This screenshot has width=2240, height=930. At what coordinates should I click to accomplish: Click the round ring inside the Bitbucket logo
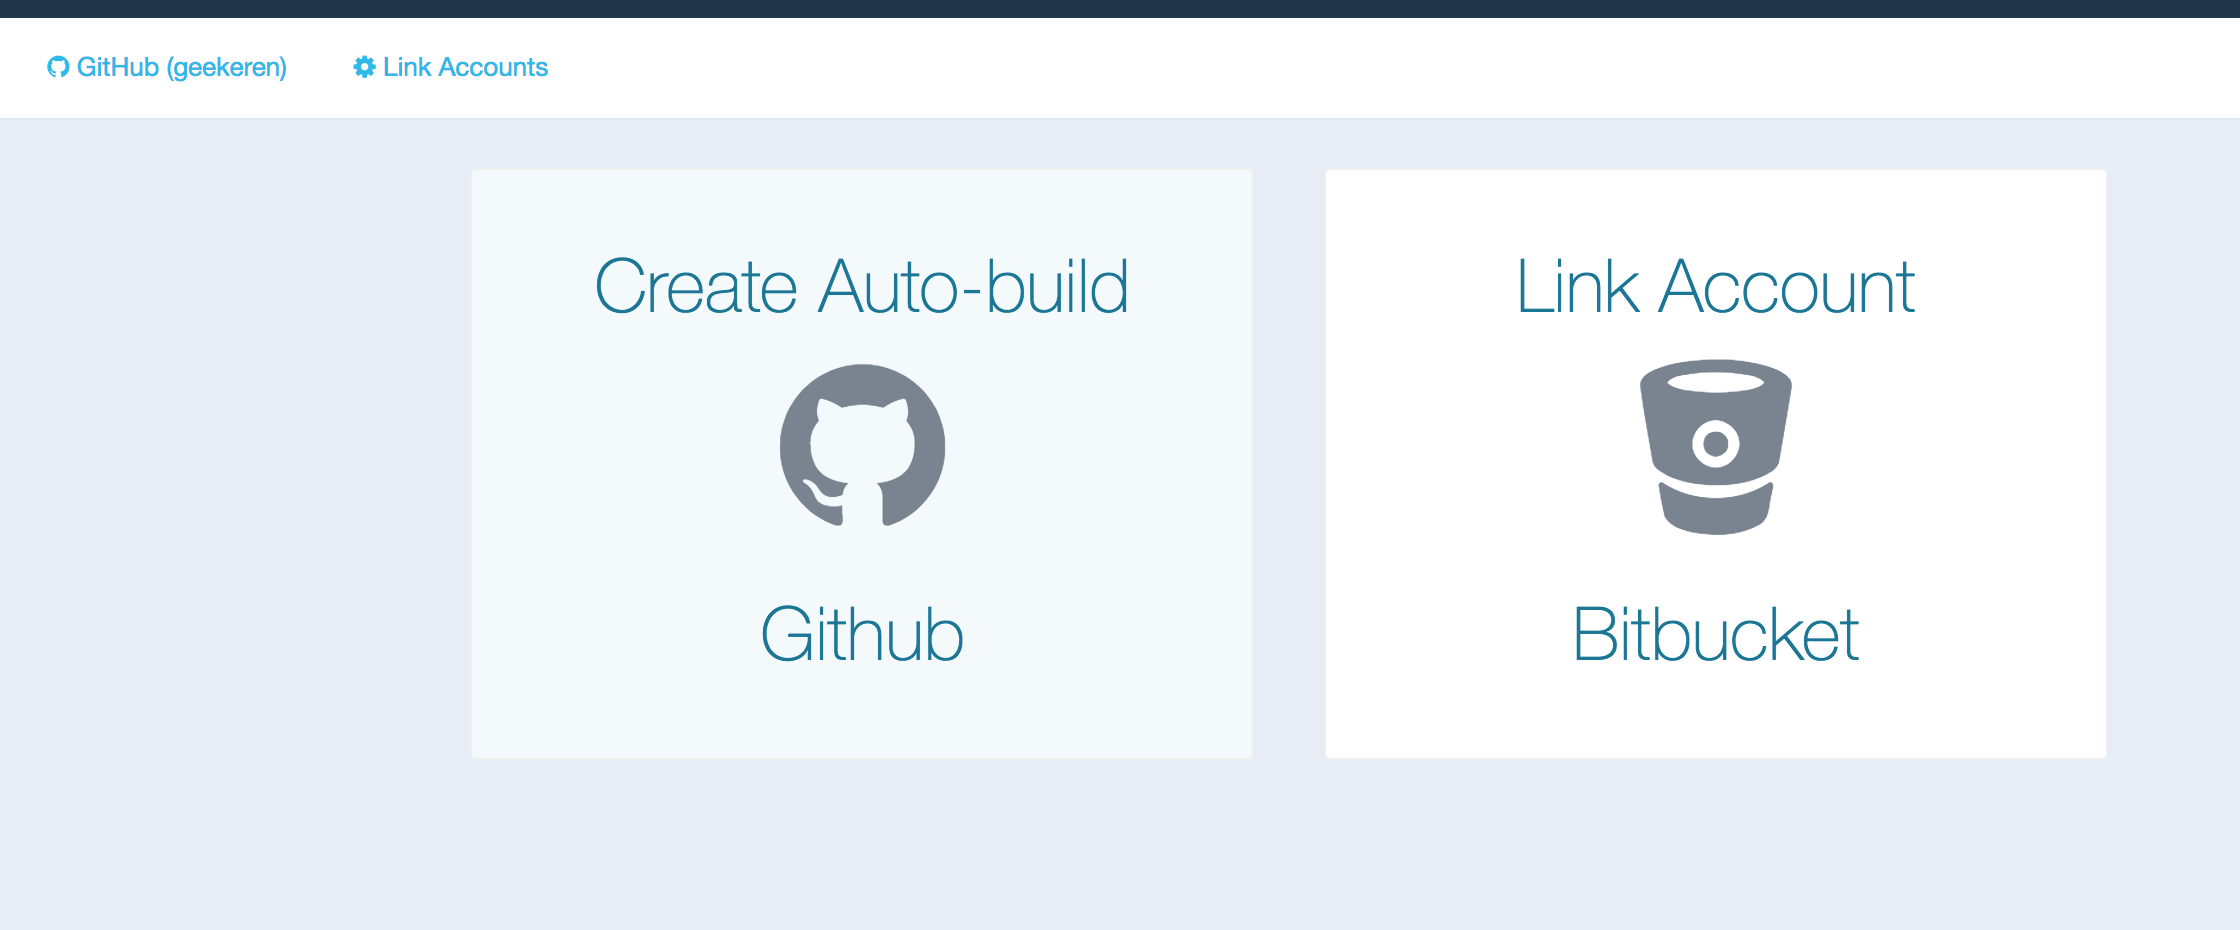pos(1715,443)
